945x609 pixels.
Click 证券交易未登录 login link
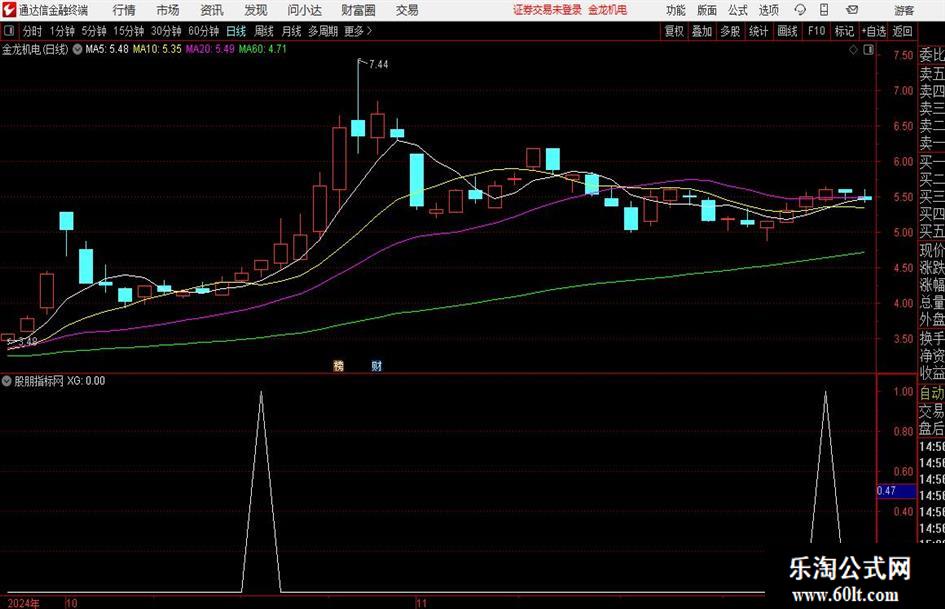tap(547, 10)
